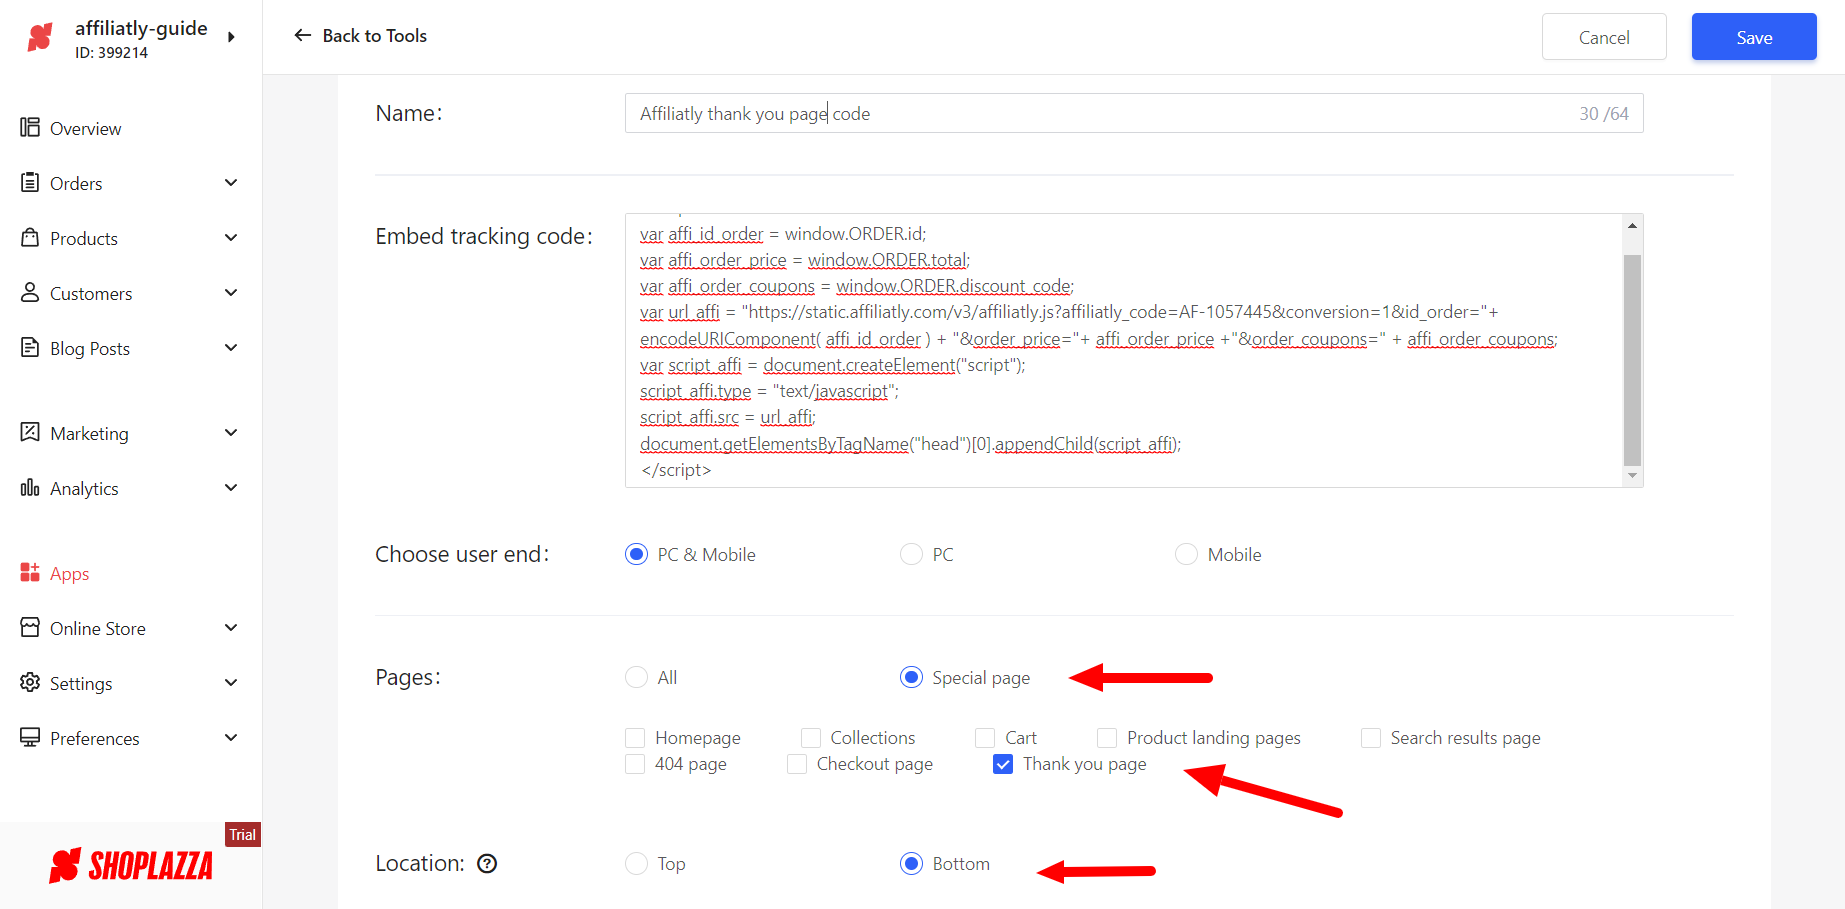
Task: Click the Apps grid icon
Action: [x=30, y=572]
